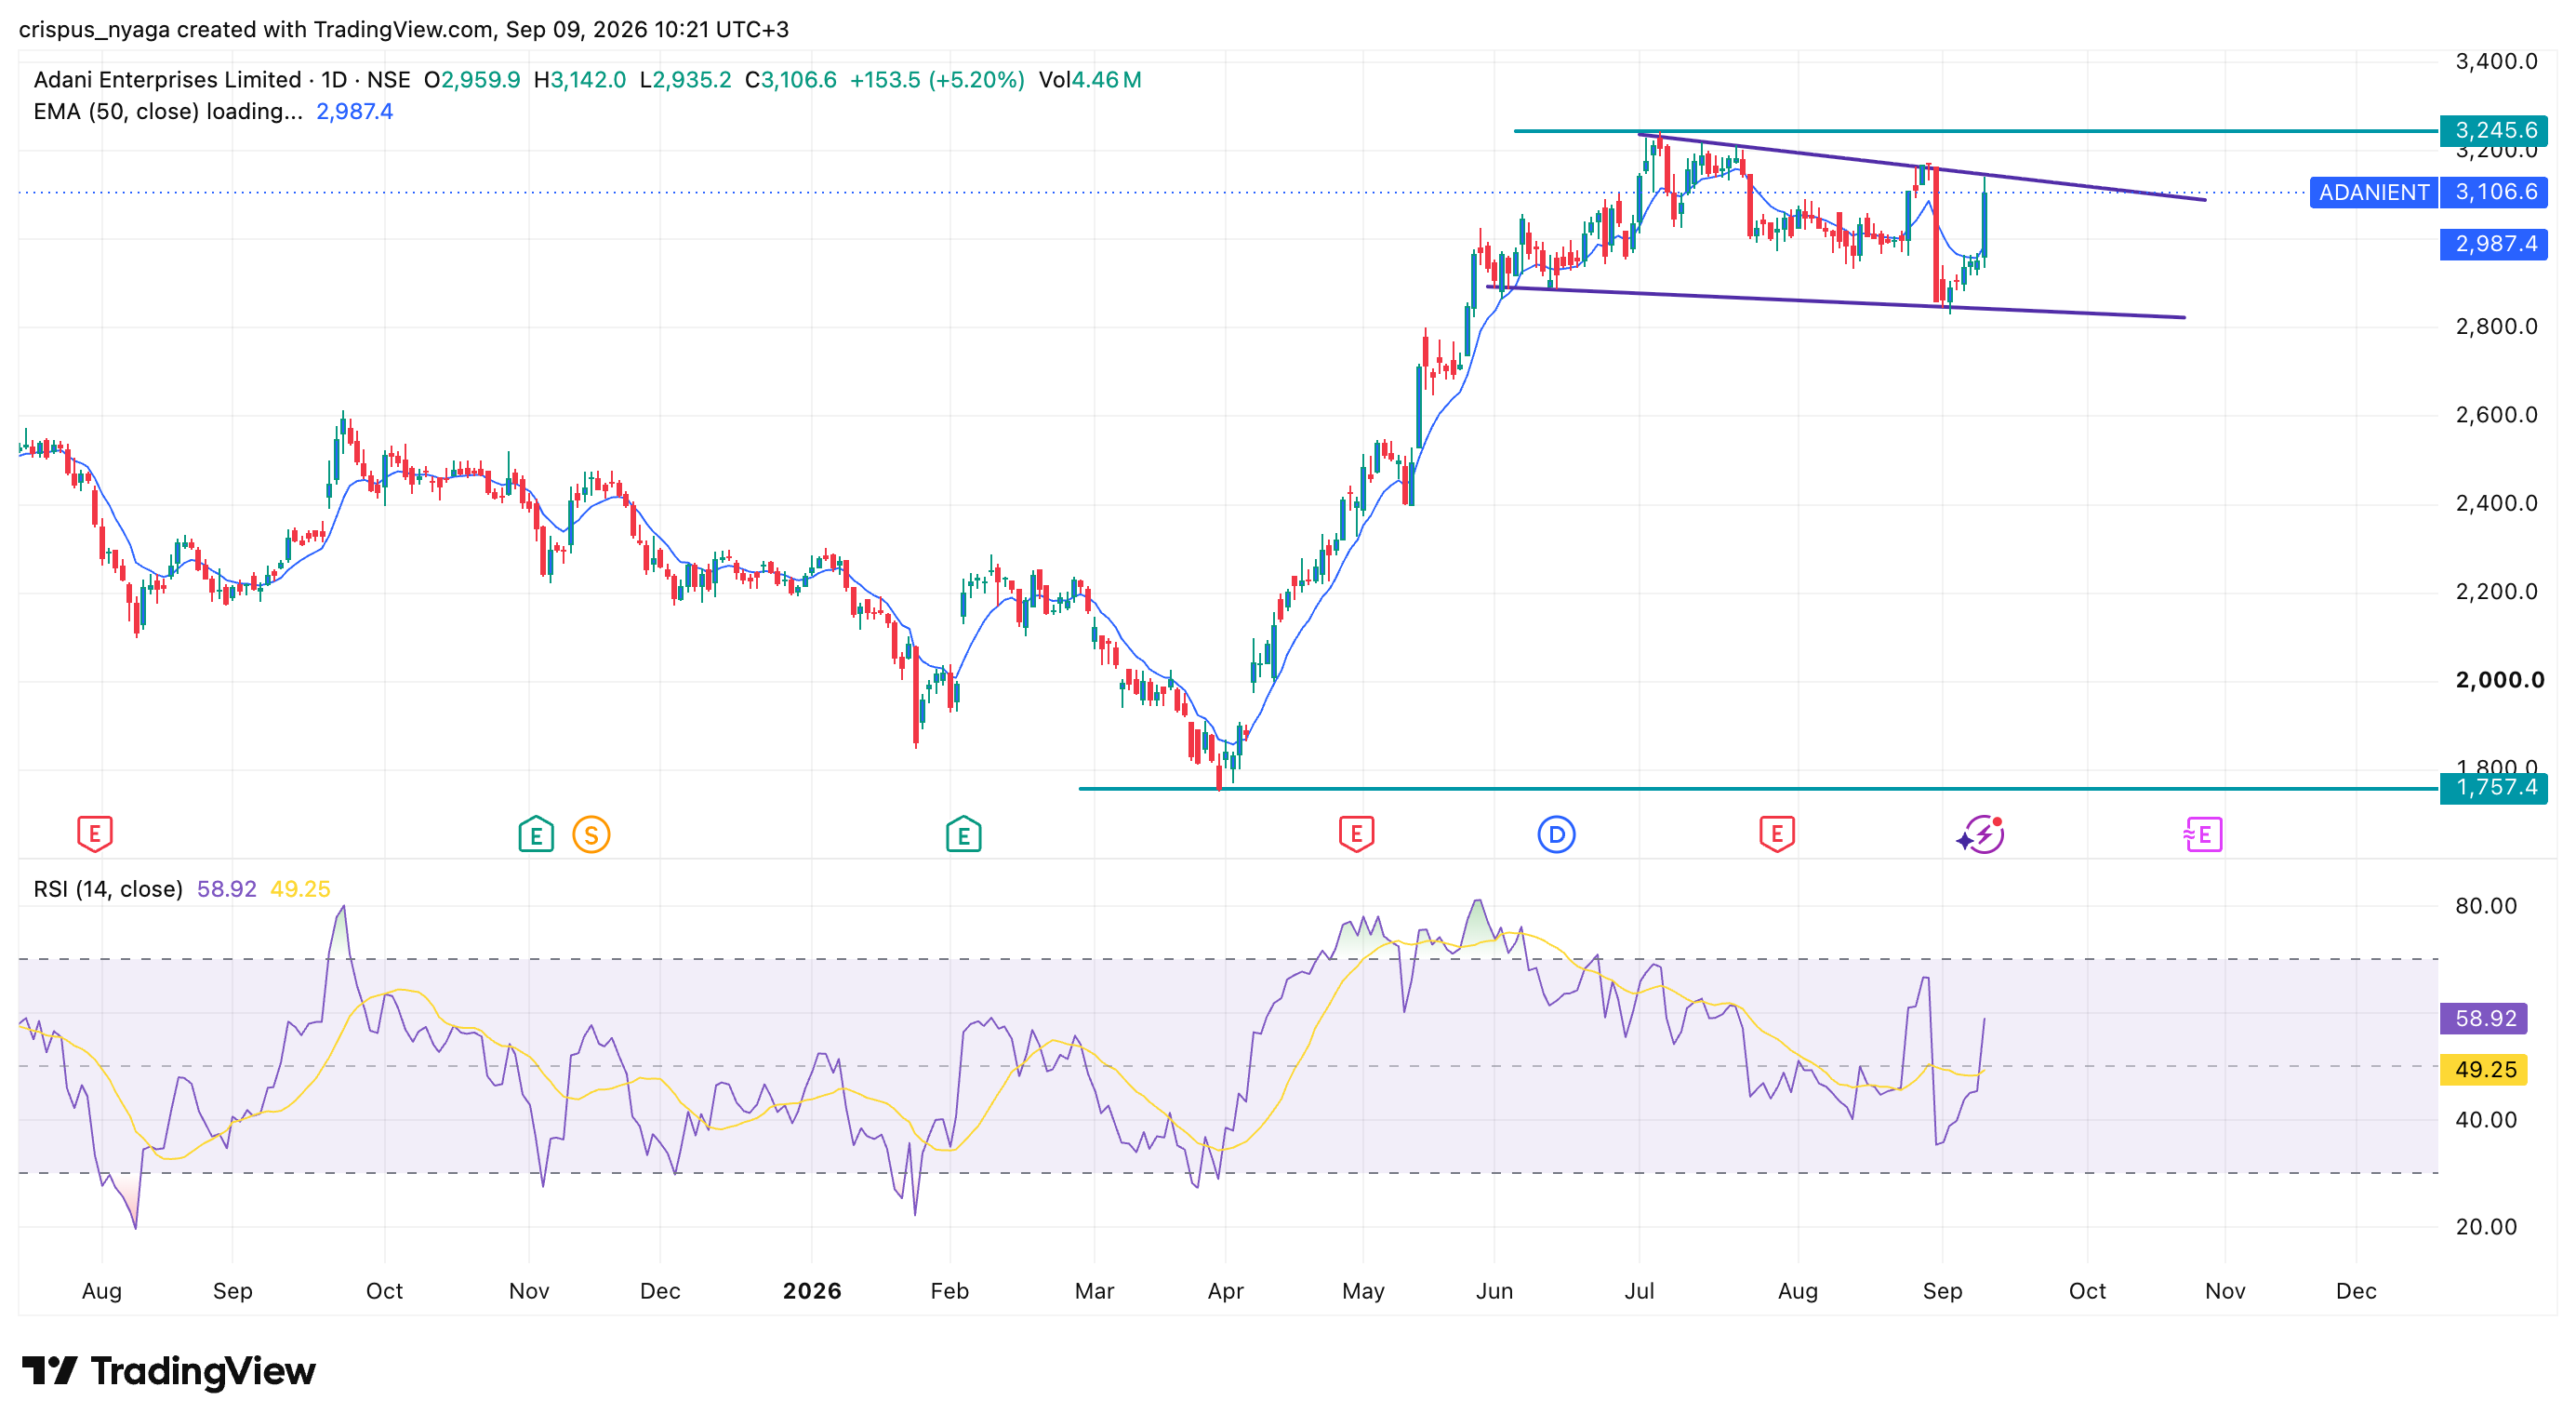
Task: Select the ADANIENT price label
Action: pyautogui.click(x=2373, y=192)
